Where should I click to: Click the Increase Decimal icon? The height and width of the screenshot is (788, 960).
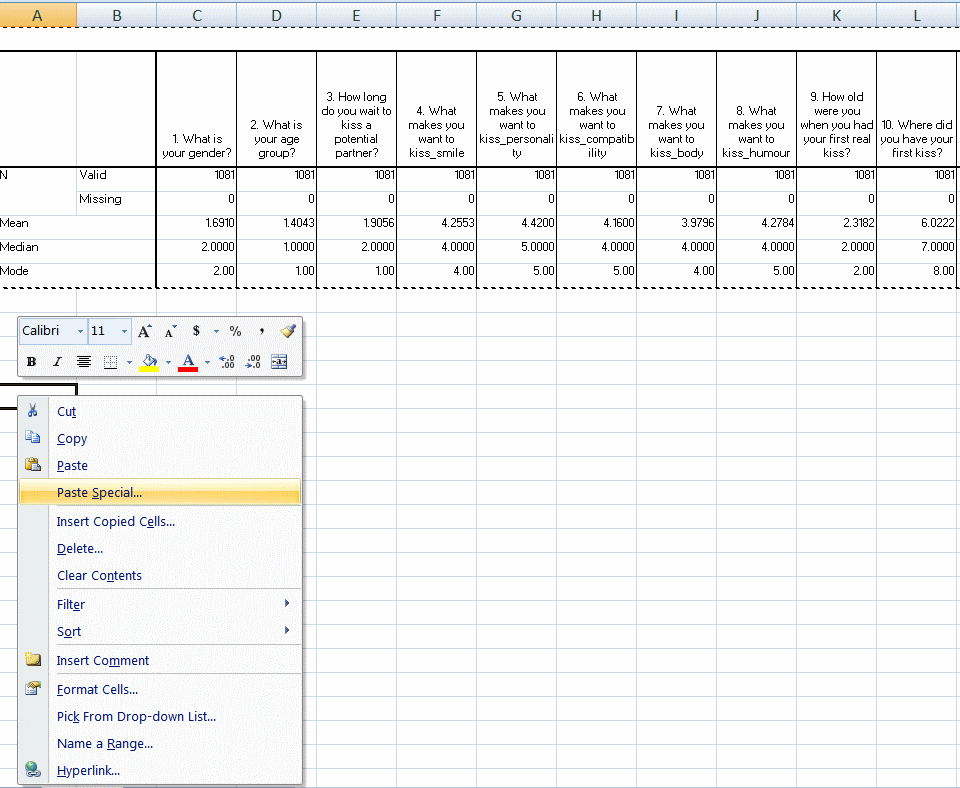point(227,362)
